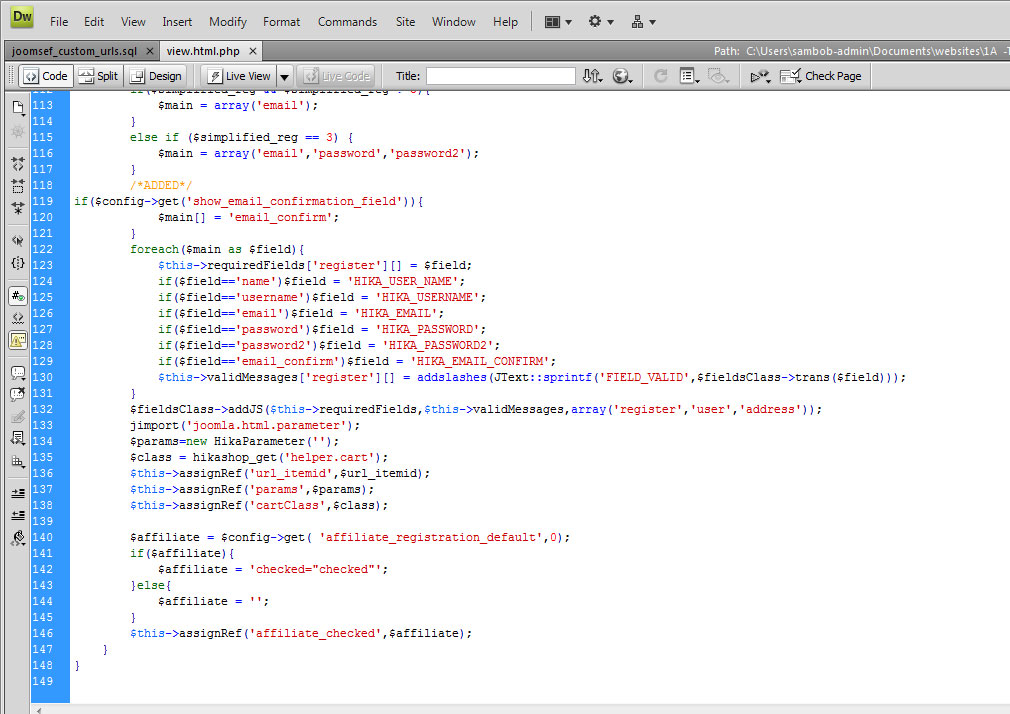The image size is (1010, 714).
Task: Click the /*ADDED*/ comment text
Action: pos(161,186)
